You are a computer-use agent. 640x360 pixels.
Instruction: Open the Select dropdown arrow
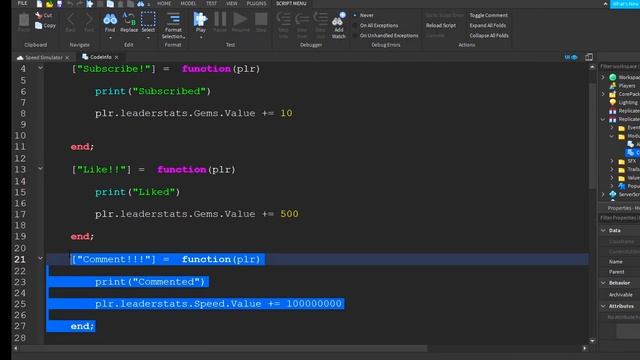148,38
